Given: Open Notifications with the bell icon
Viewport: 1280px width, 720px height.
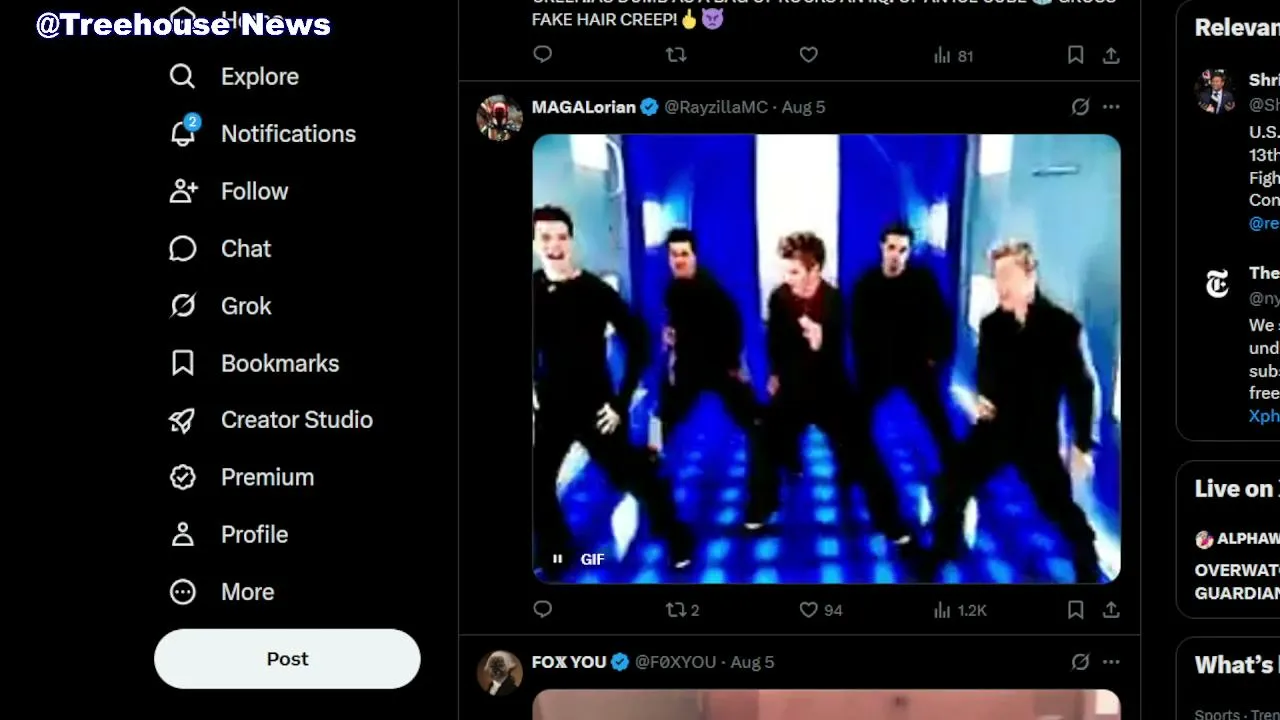Looking at the screenshot, I should [183, 133].
